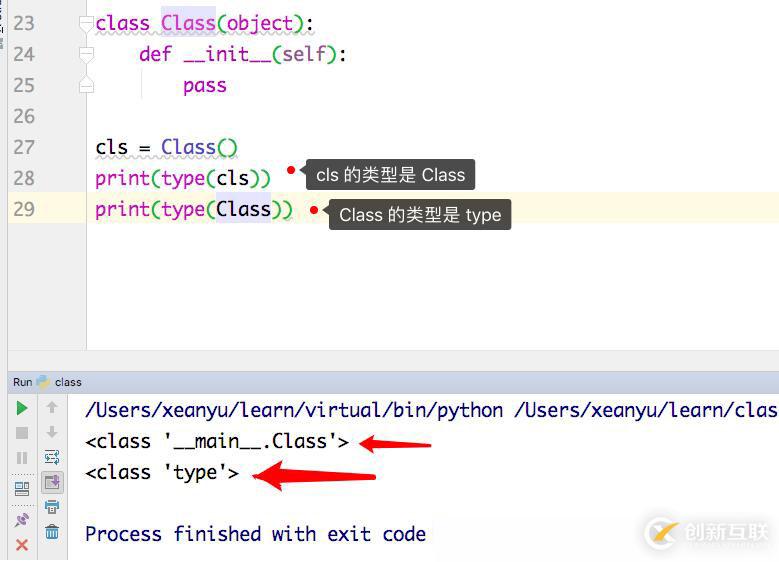This screenshot has height=562, width=779.
Task: Rerun the script with green play icon
Action: [21, 408]
